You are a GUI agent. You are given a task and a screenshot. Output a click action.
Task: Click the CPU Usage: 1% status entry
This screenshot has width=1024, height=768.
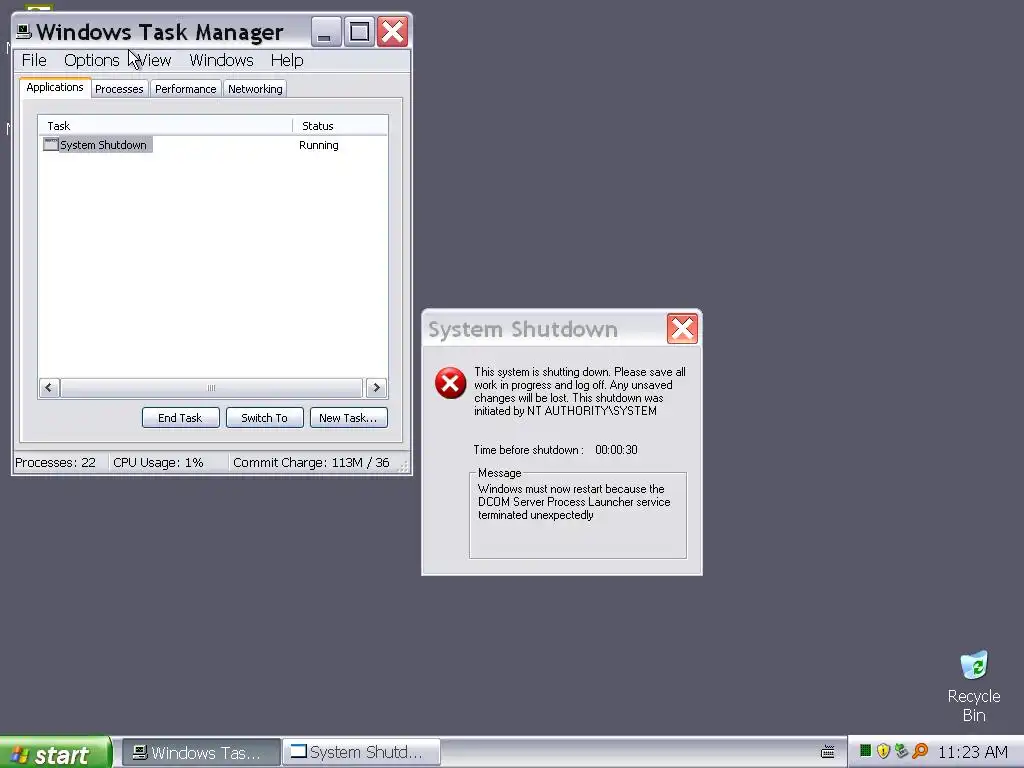point(159,462)
